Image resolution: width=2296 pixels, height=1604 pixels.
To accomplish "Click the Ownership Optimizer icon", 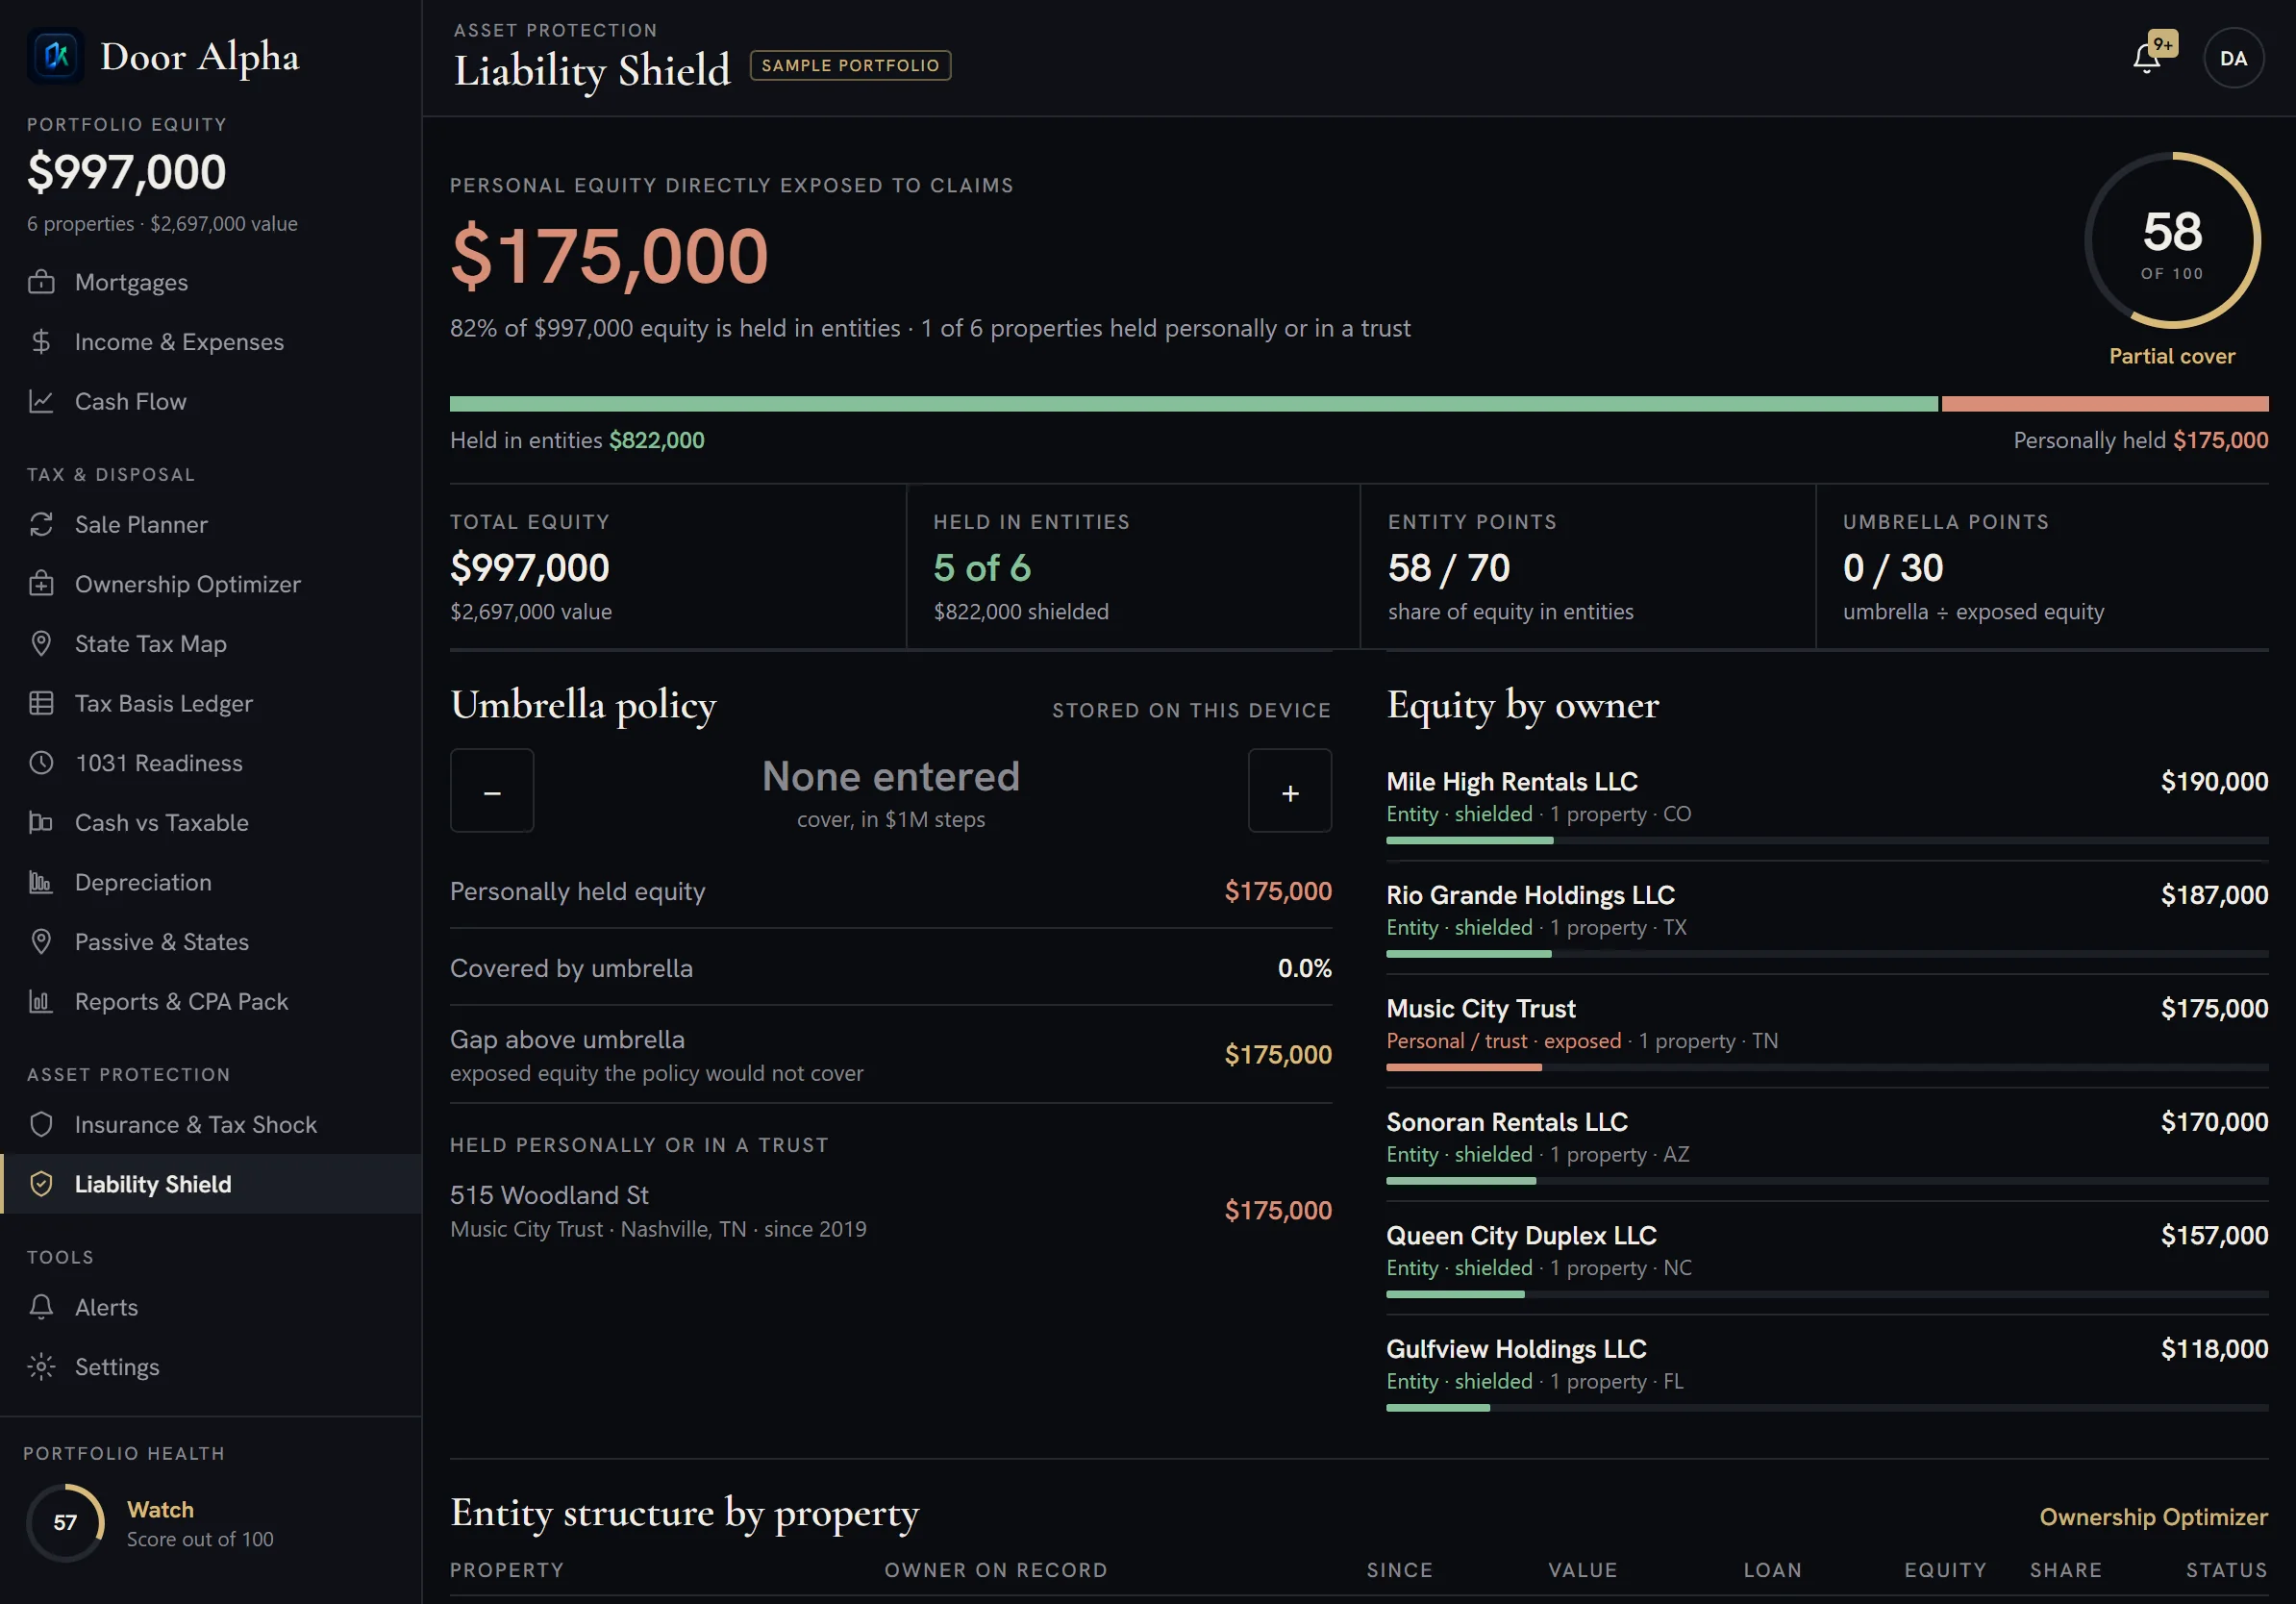I will coord(41,584).
